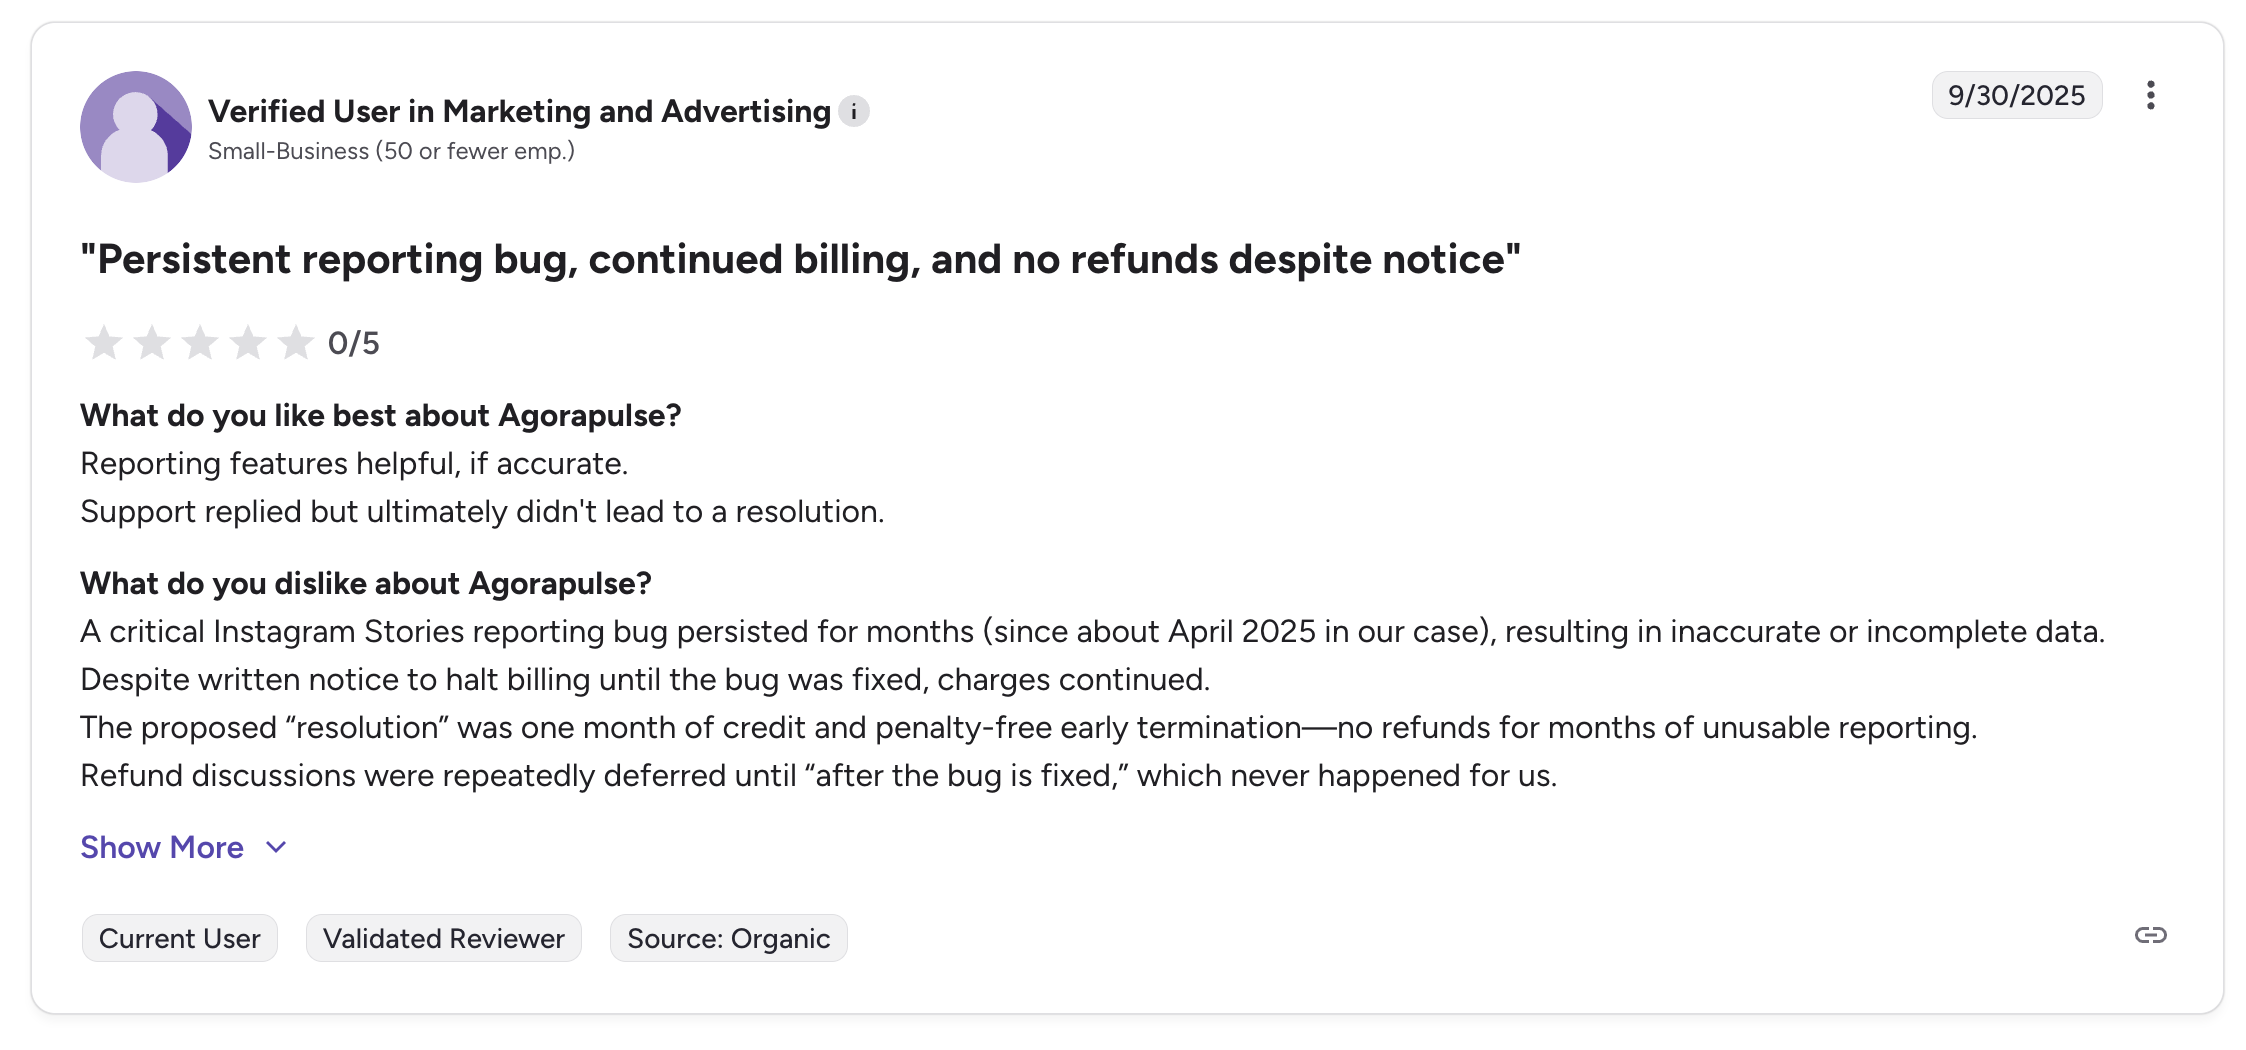Click the reviewer's avatar image

click(x=135, y=126)
